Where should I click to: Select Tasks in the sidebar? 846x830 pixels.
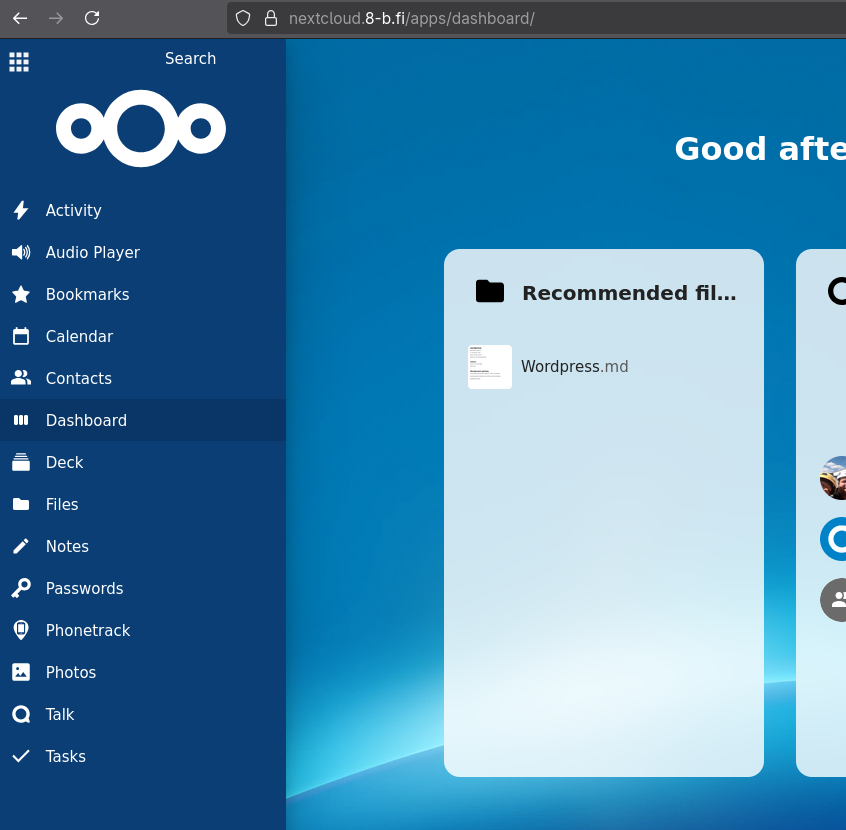click(66, 756)
